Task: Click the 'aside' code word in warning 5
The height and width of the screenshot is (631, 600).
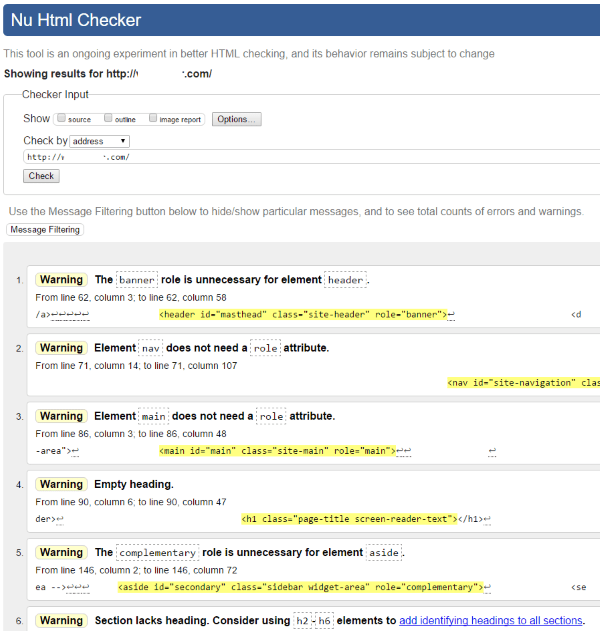Action: click(x=384, y=553)
